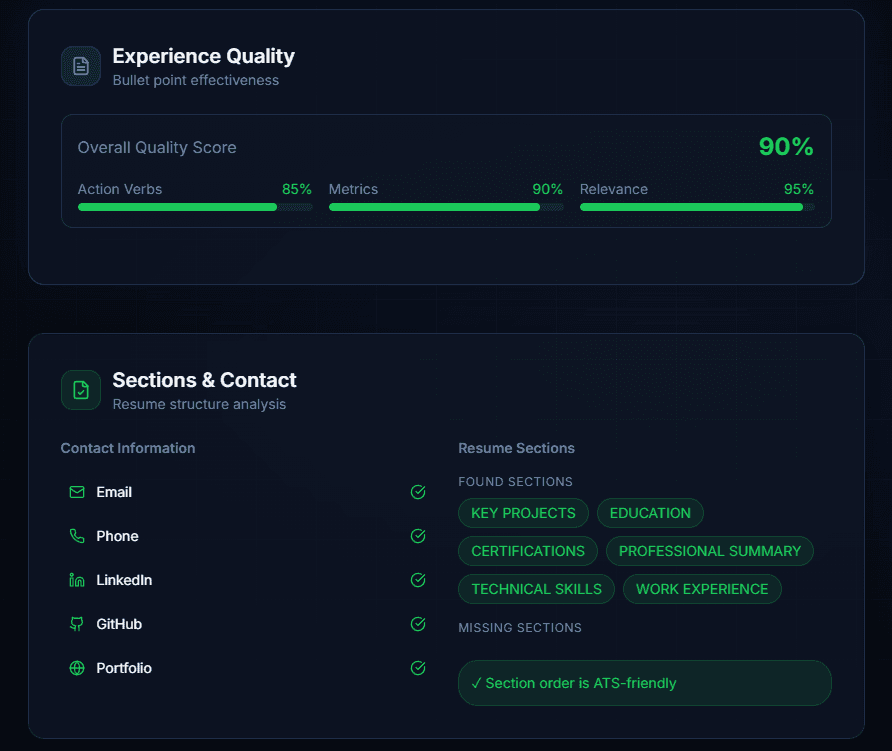This screenshot has height=751, width=892.
Task: Click the Portfolio globe icon
Action: [x=76, y=668]
